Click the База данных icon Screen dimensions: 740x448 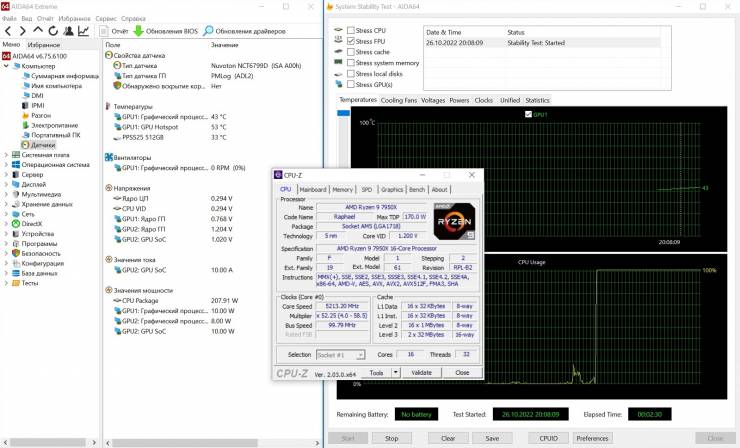(16, 273)
